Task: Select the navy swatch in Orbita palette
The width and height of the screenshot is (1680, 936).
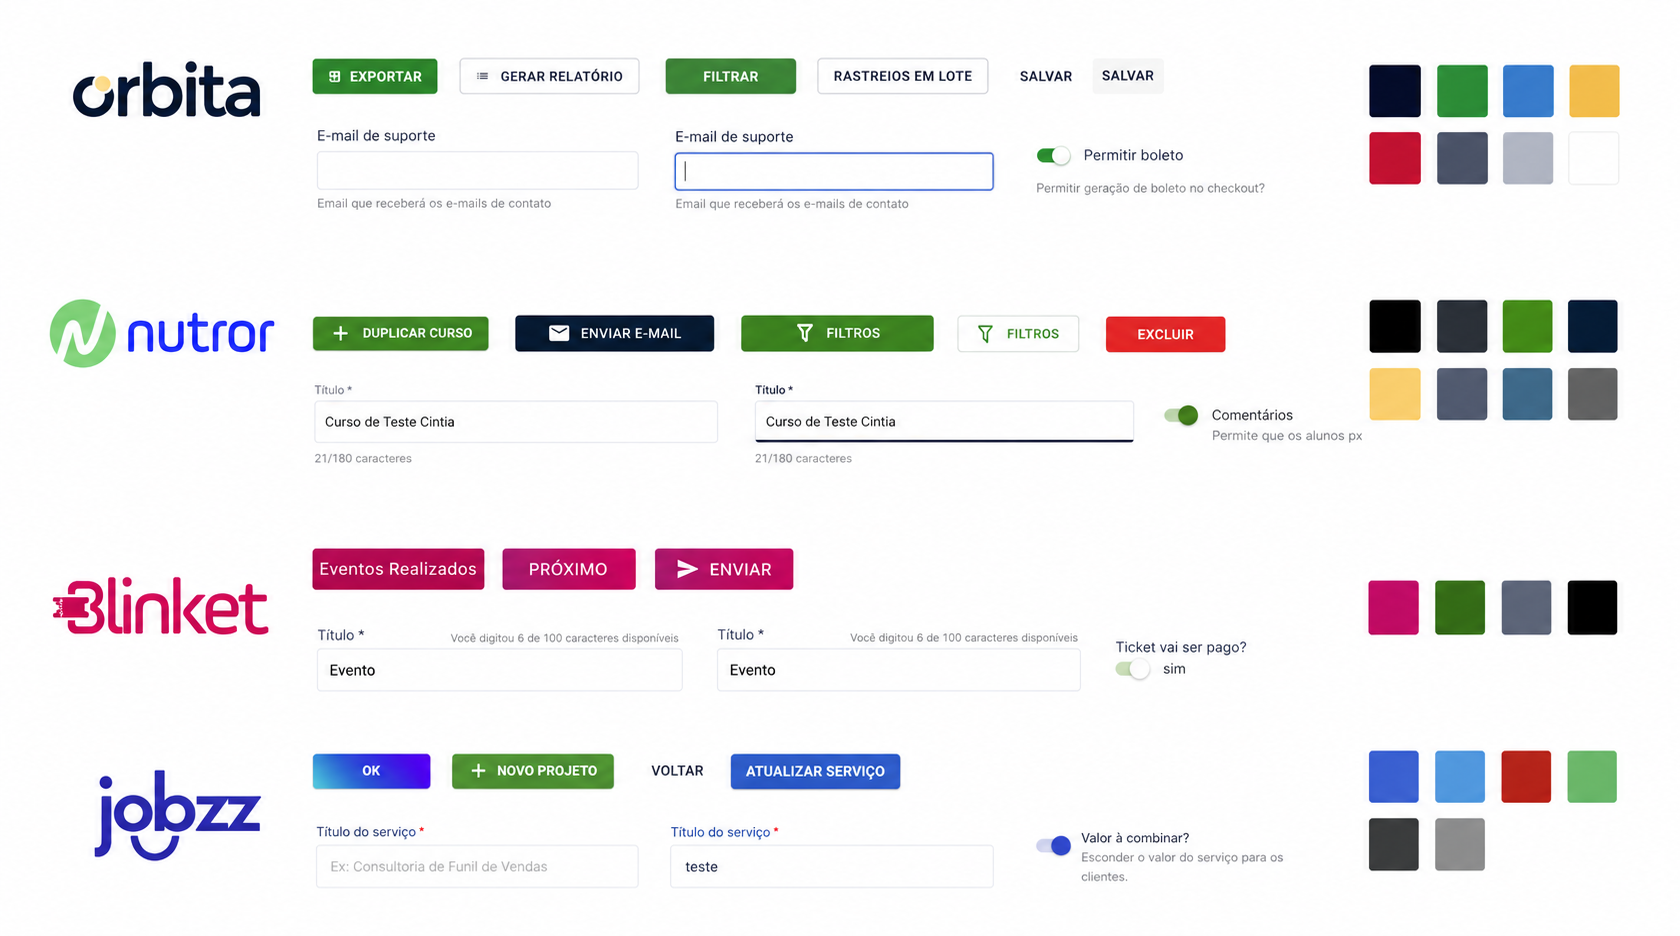Action: point(1395,91)
